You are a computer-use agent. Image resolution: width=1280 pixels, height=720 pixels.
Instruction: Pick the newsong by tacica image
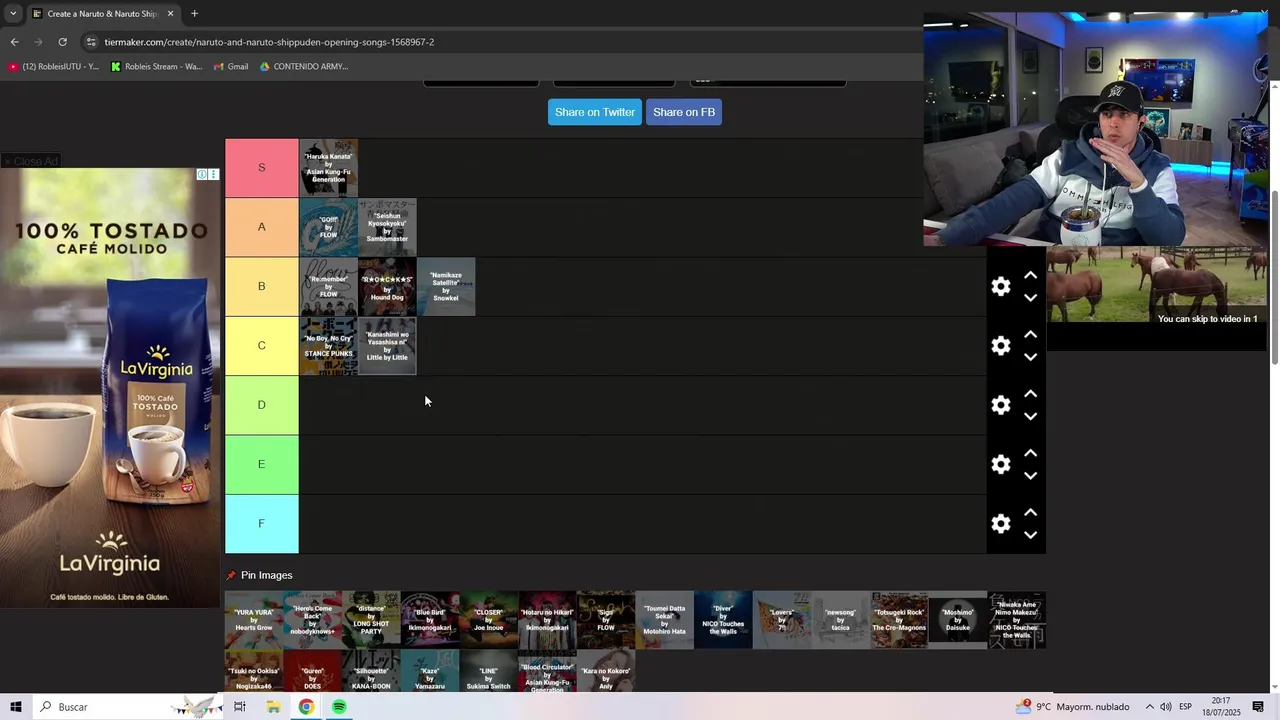[841, 620]
